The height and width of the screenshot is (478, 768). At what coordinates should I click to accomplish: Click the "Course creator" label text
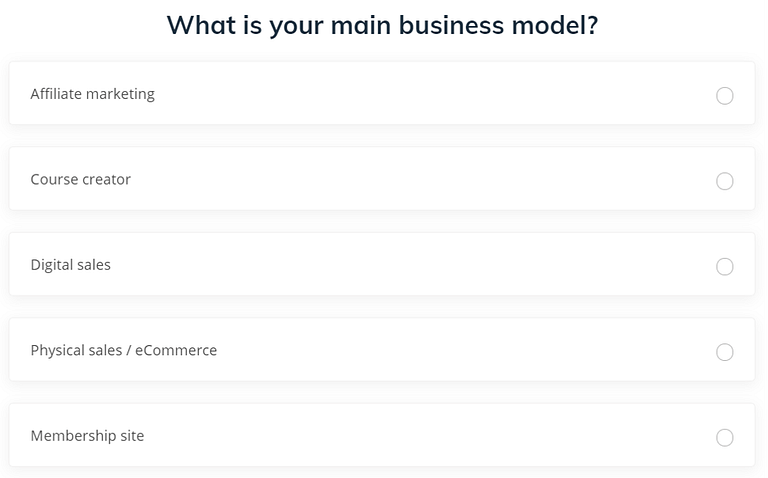click(x=80, y=180)
